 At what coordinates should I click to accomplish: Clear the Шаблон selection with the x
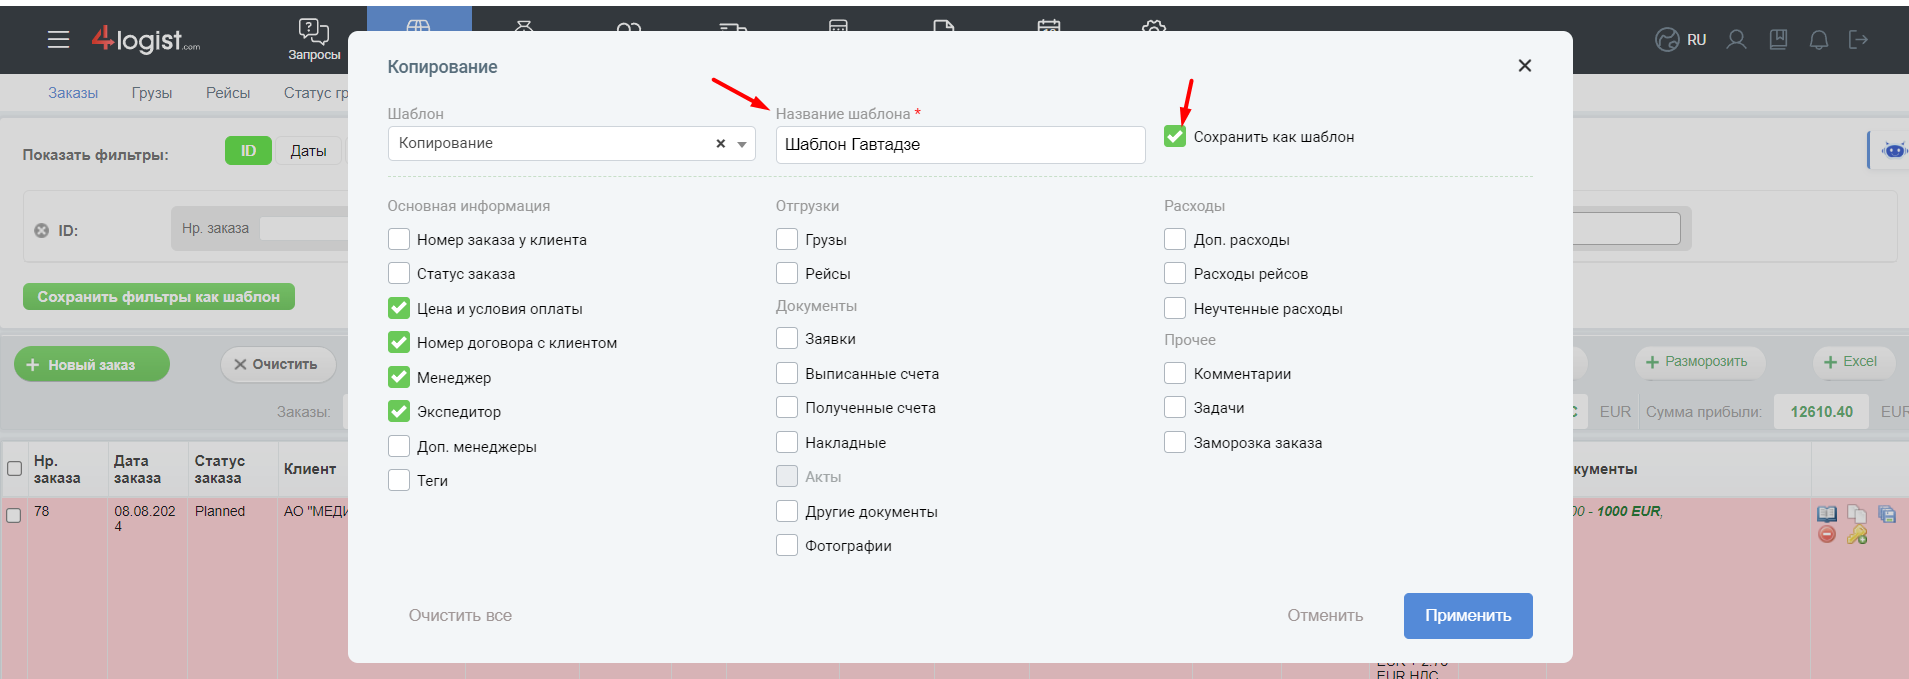point(720,144)
